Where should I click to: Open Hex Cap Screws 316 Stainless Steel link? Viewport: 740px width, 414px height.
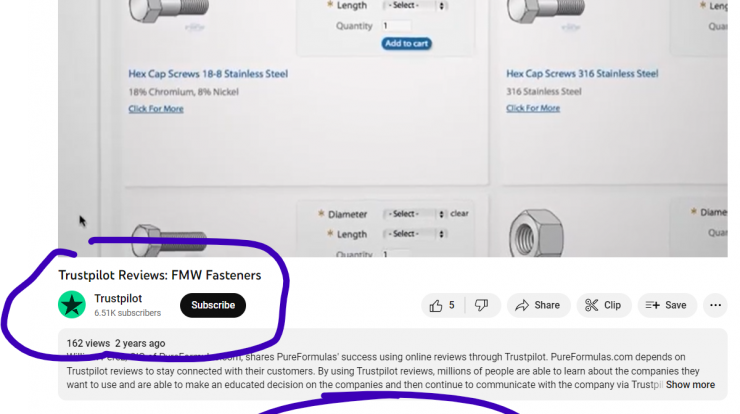tap(582, 74)
